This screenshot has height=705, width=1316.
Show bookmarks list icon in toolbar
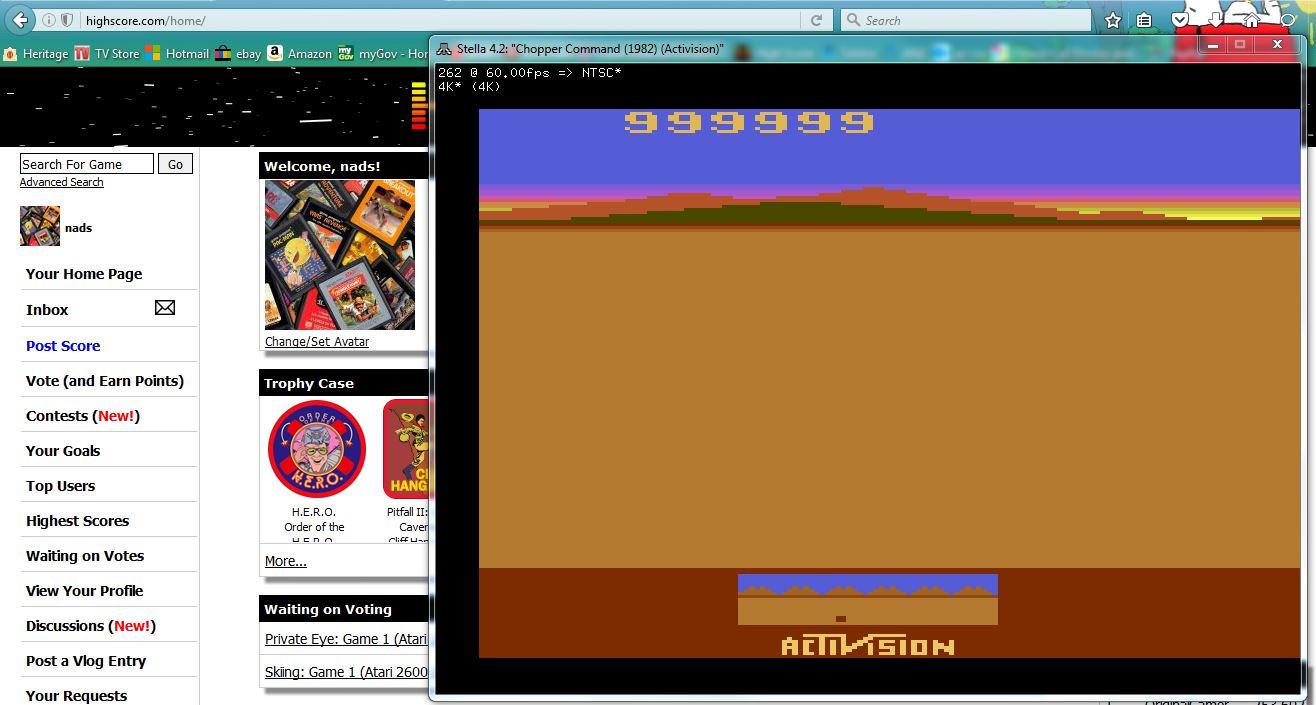pyautogui.click(x=1144, y=20)
